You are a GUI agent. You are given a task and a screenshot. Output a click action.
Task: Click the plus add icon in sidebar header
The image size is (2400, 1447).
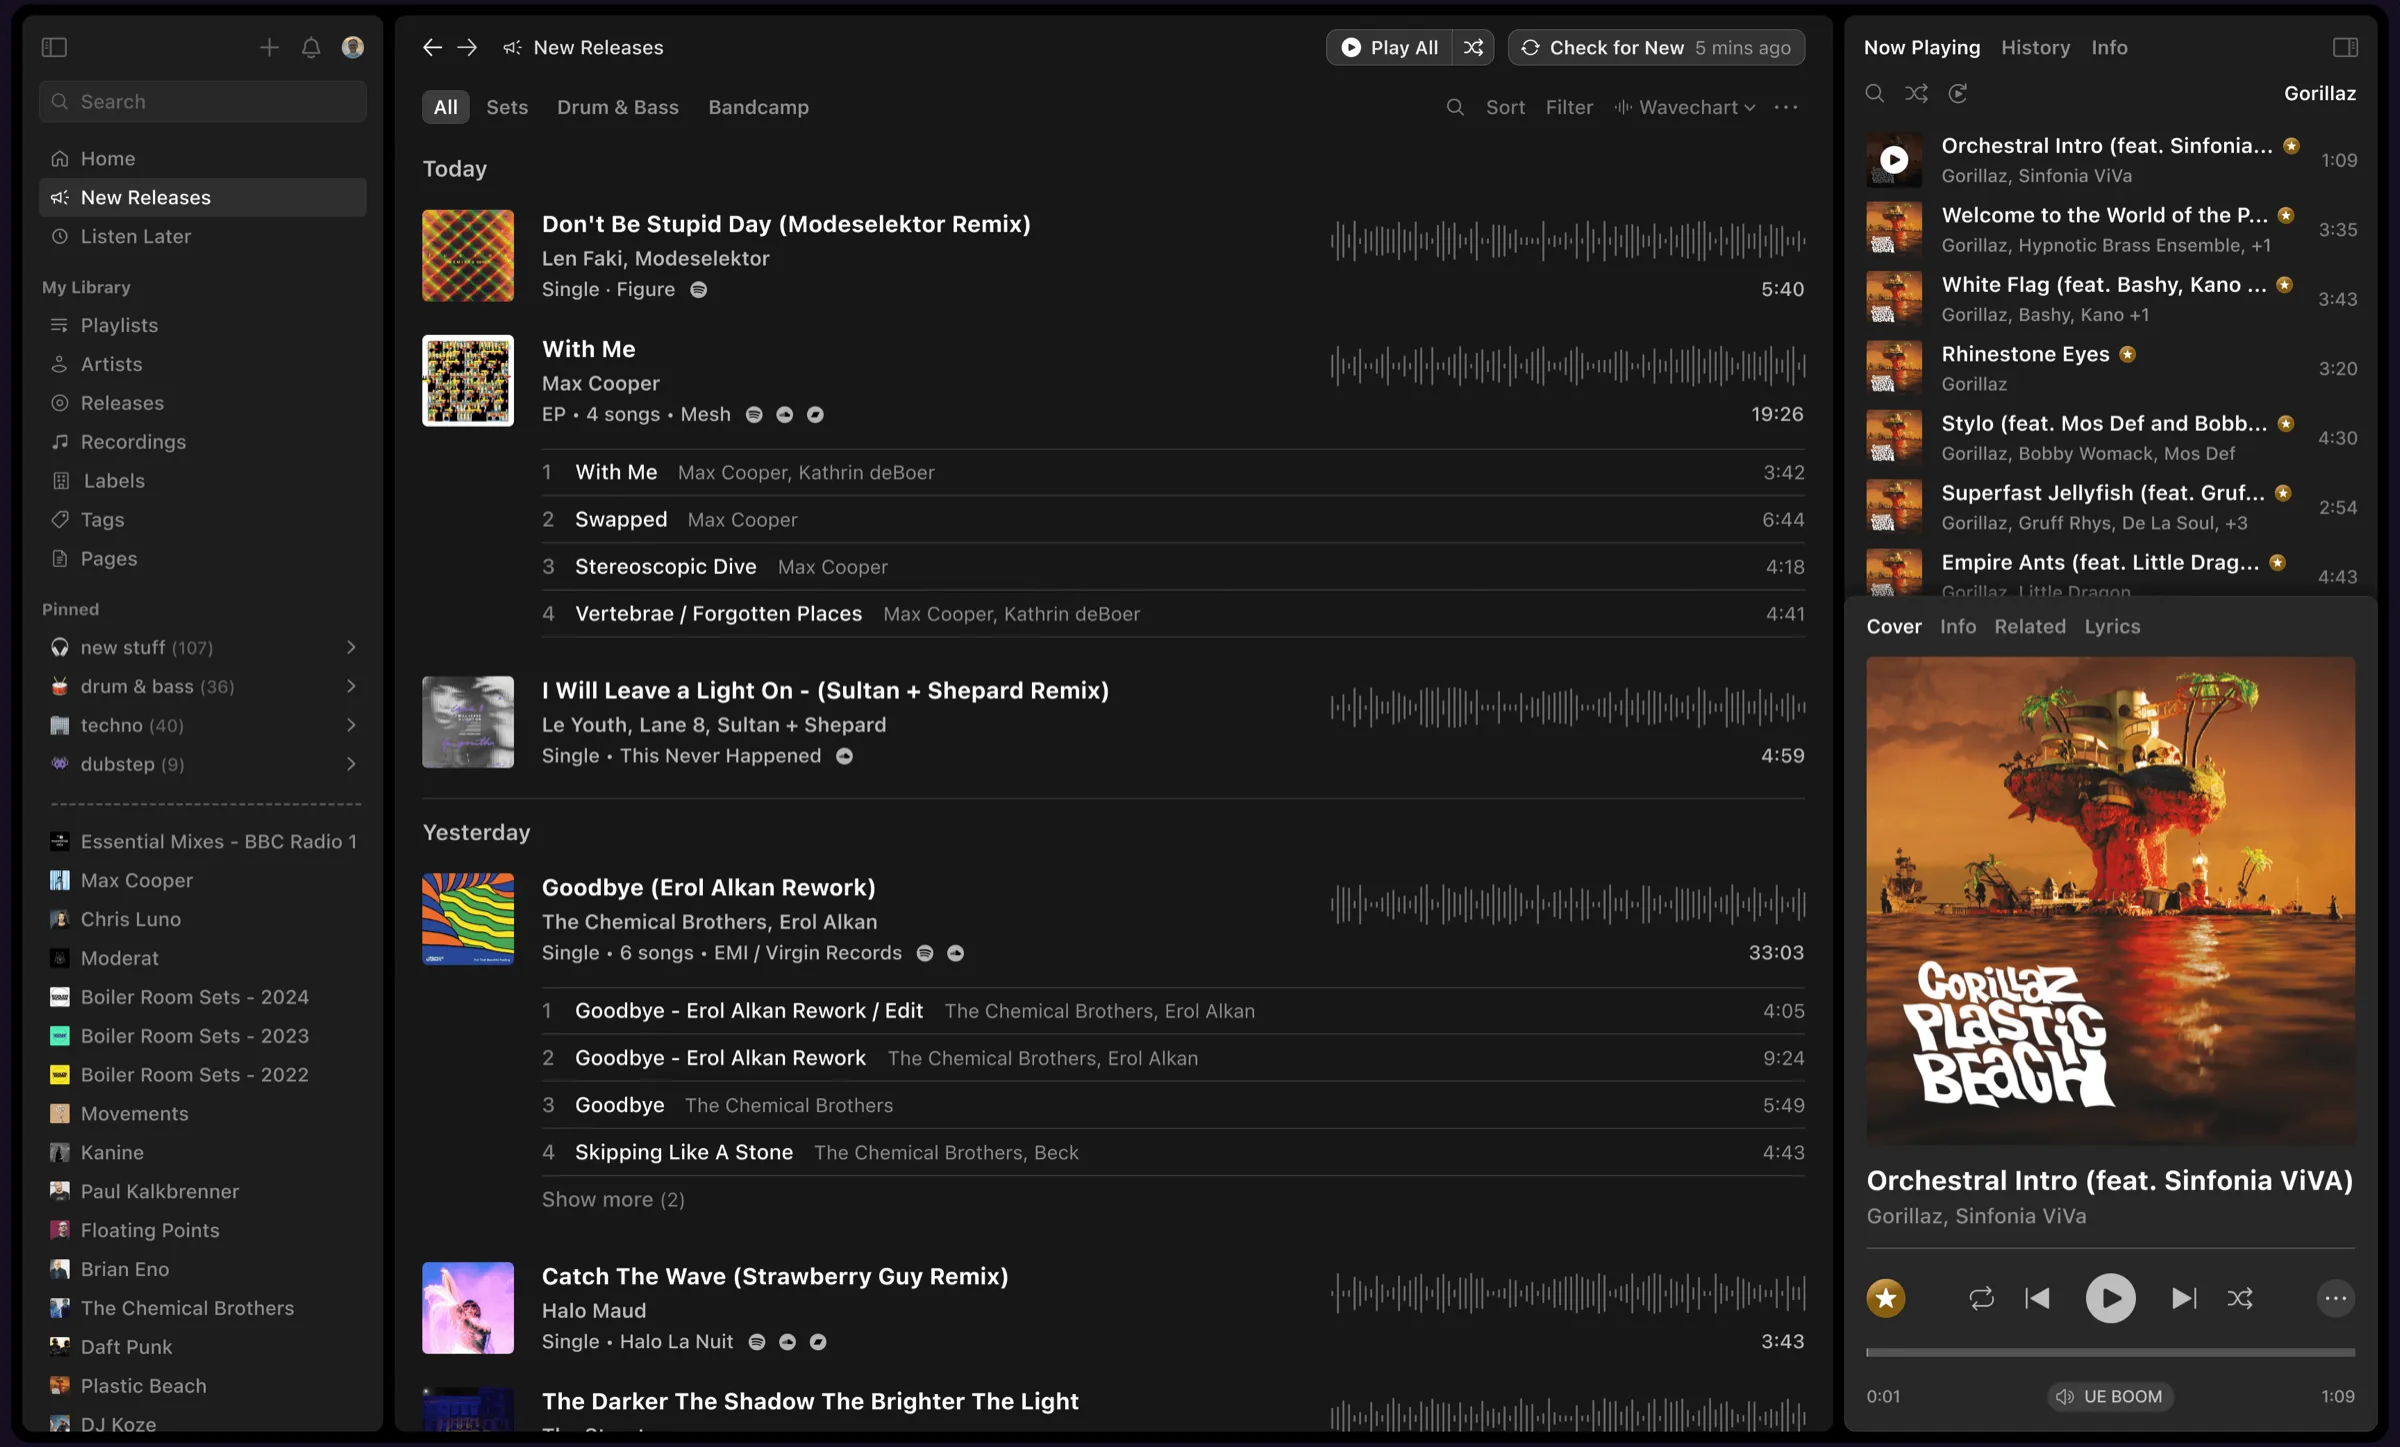click(269, 47)
